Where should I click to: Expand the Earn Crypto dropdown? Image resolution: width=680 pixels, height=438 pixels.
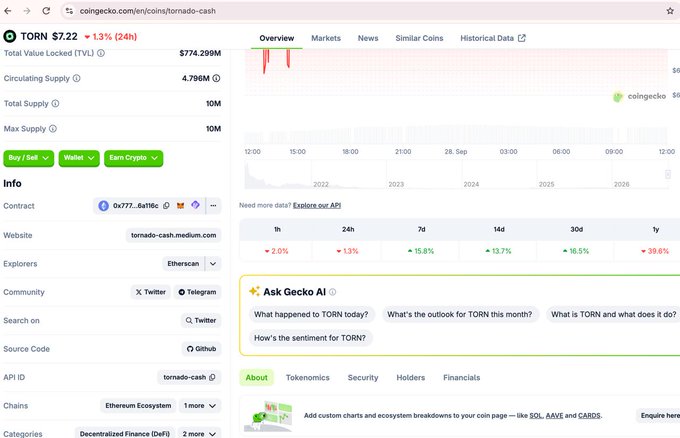134,158
